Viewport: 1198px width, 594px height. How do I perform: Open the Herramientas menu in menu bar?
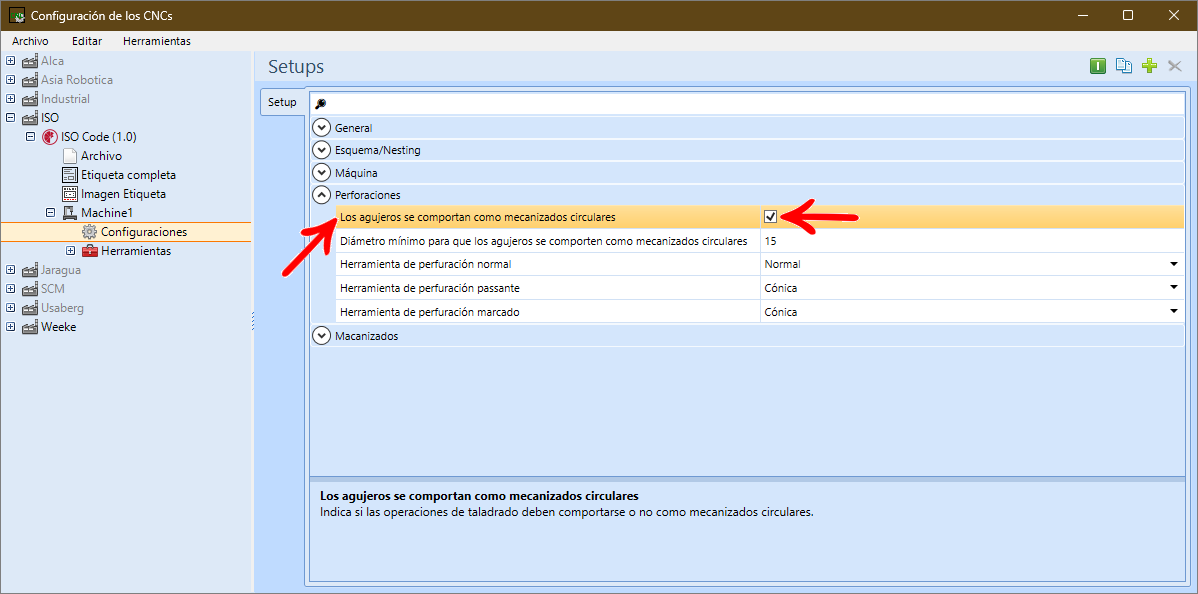coord(157,41)
